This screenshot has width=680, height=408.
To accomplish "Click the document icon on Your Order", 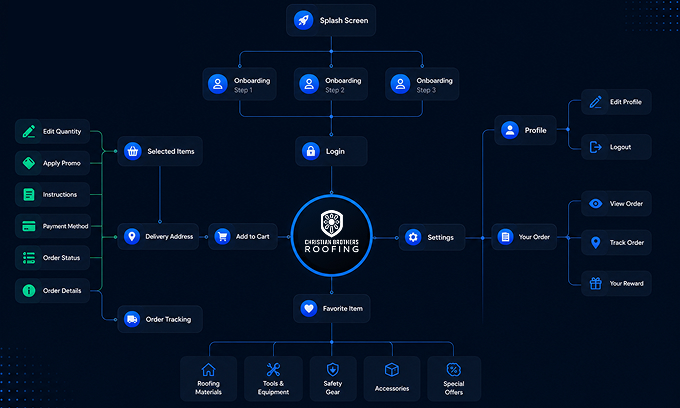I will point(505,237).
